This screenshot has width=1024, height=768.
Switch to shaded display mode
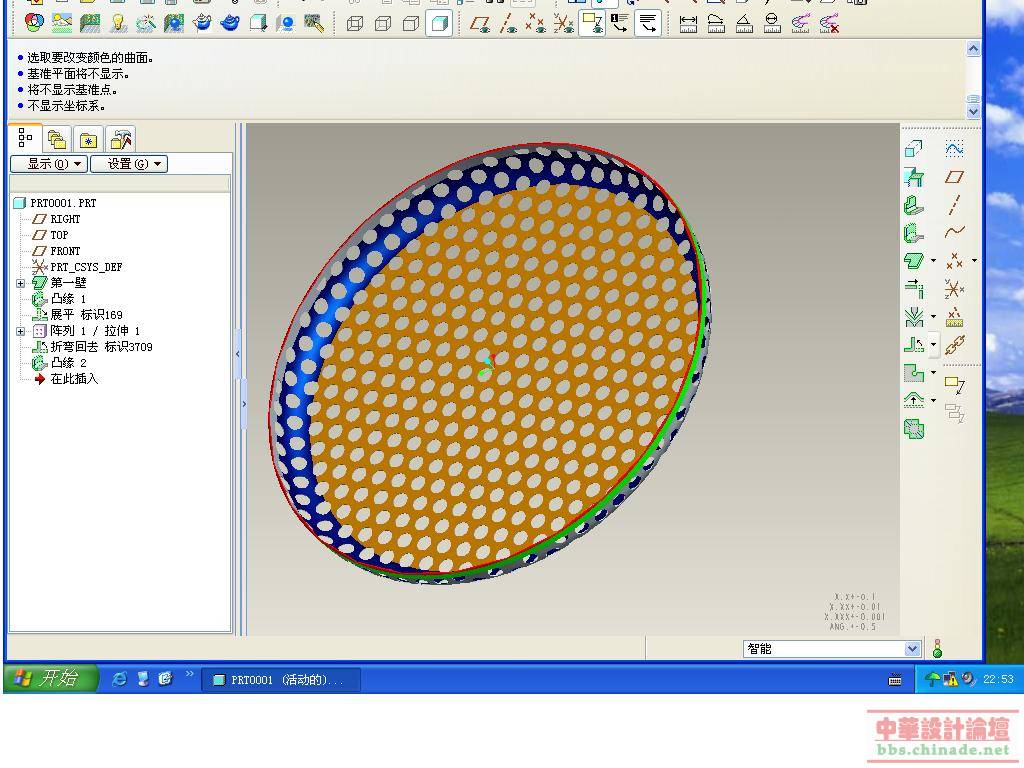[439, 24]
